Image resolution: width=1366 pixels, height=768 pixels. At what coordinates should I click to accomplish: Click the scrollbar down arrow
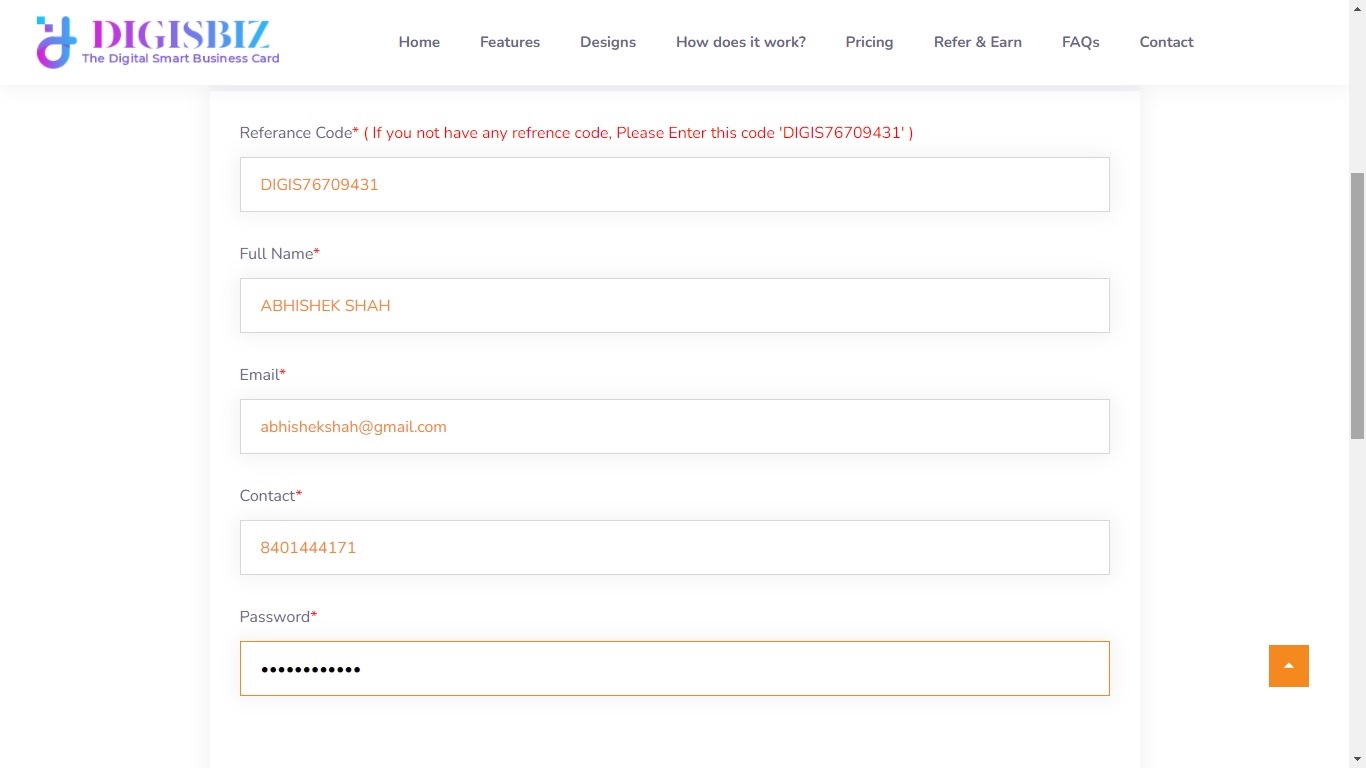1357,759
